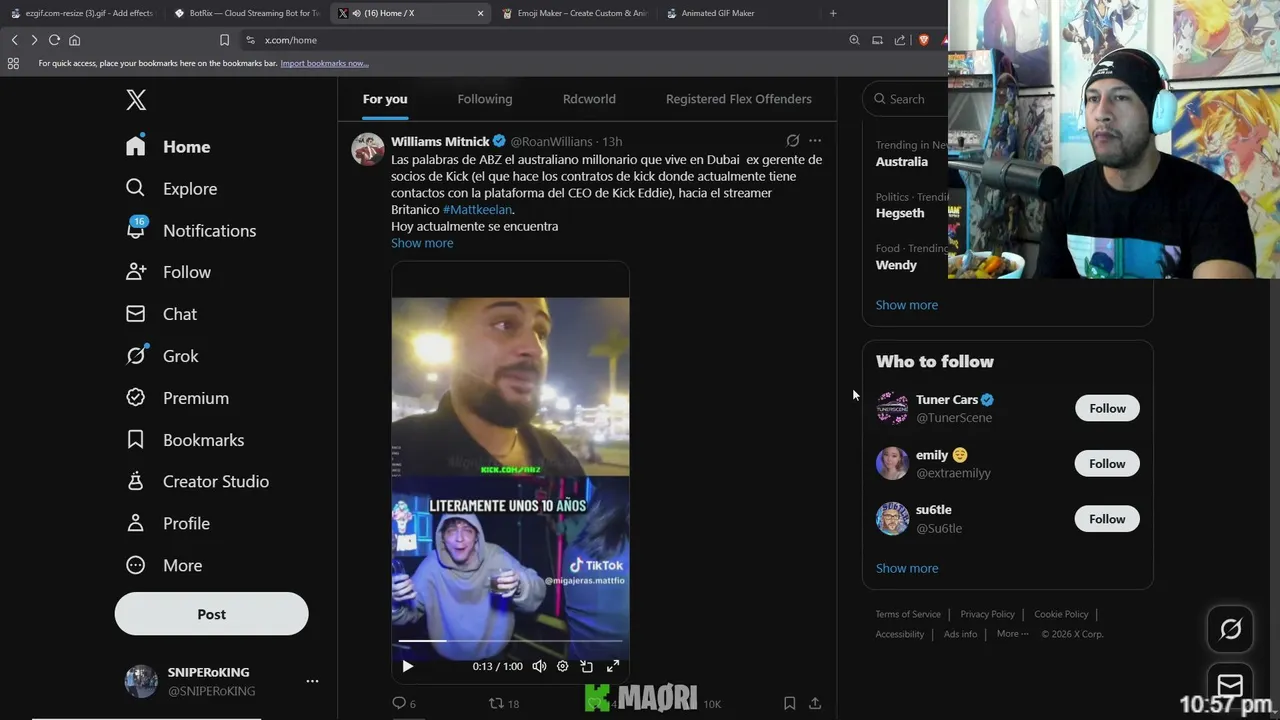Open Creator Studio in sidebar
The image size is (1280, 720).
[x=197, y=481]
